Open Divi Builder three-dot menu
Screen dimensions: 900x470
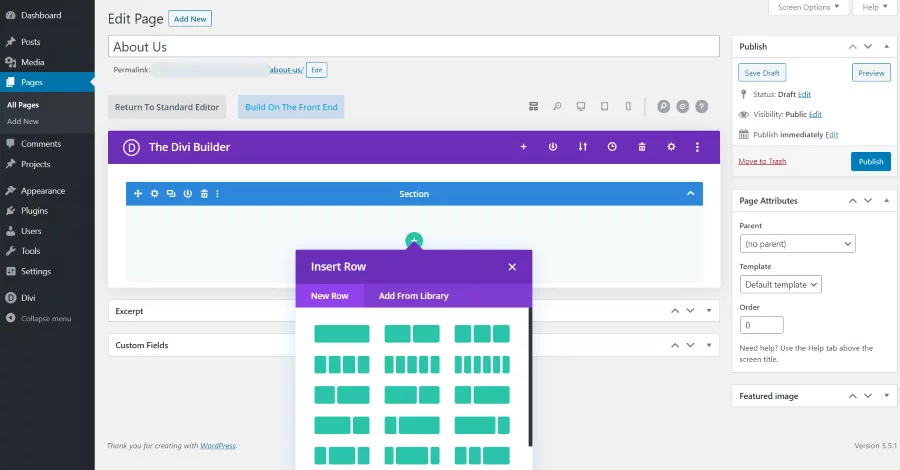pos(697,147)
